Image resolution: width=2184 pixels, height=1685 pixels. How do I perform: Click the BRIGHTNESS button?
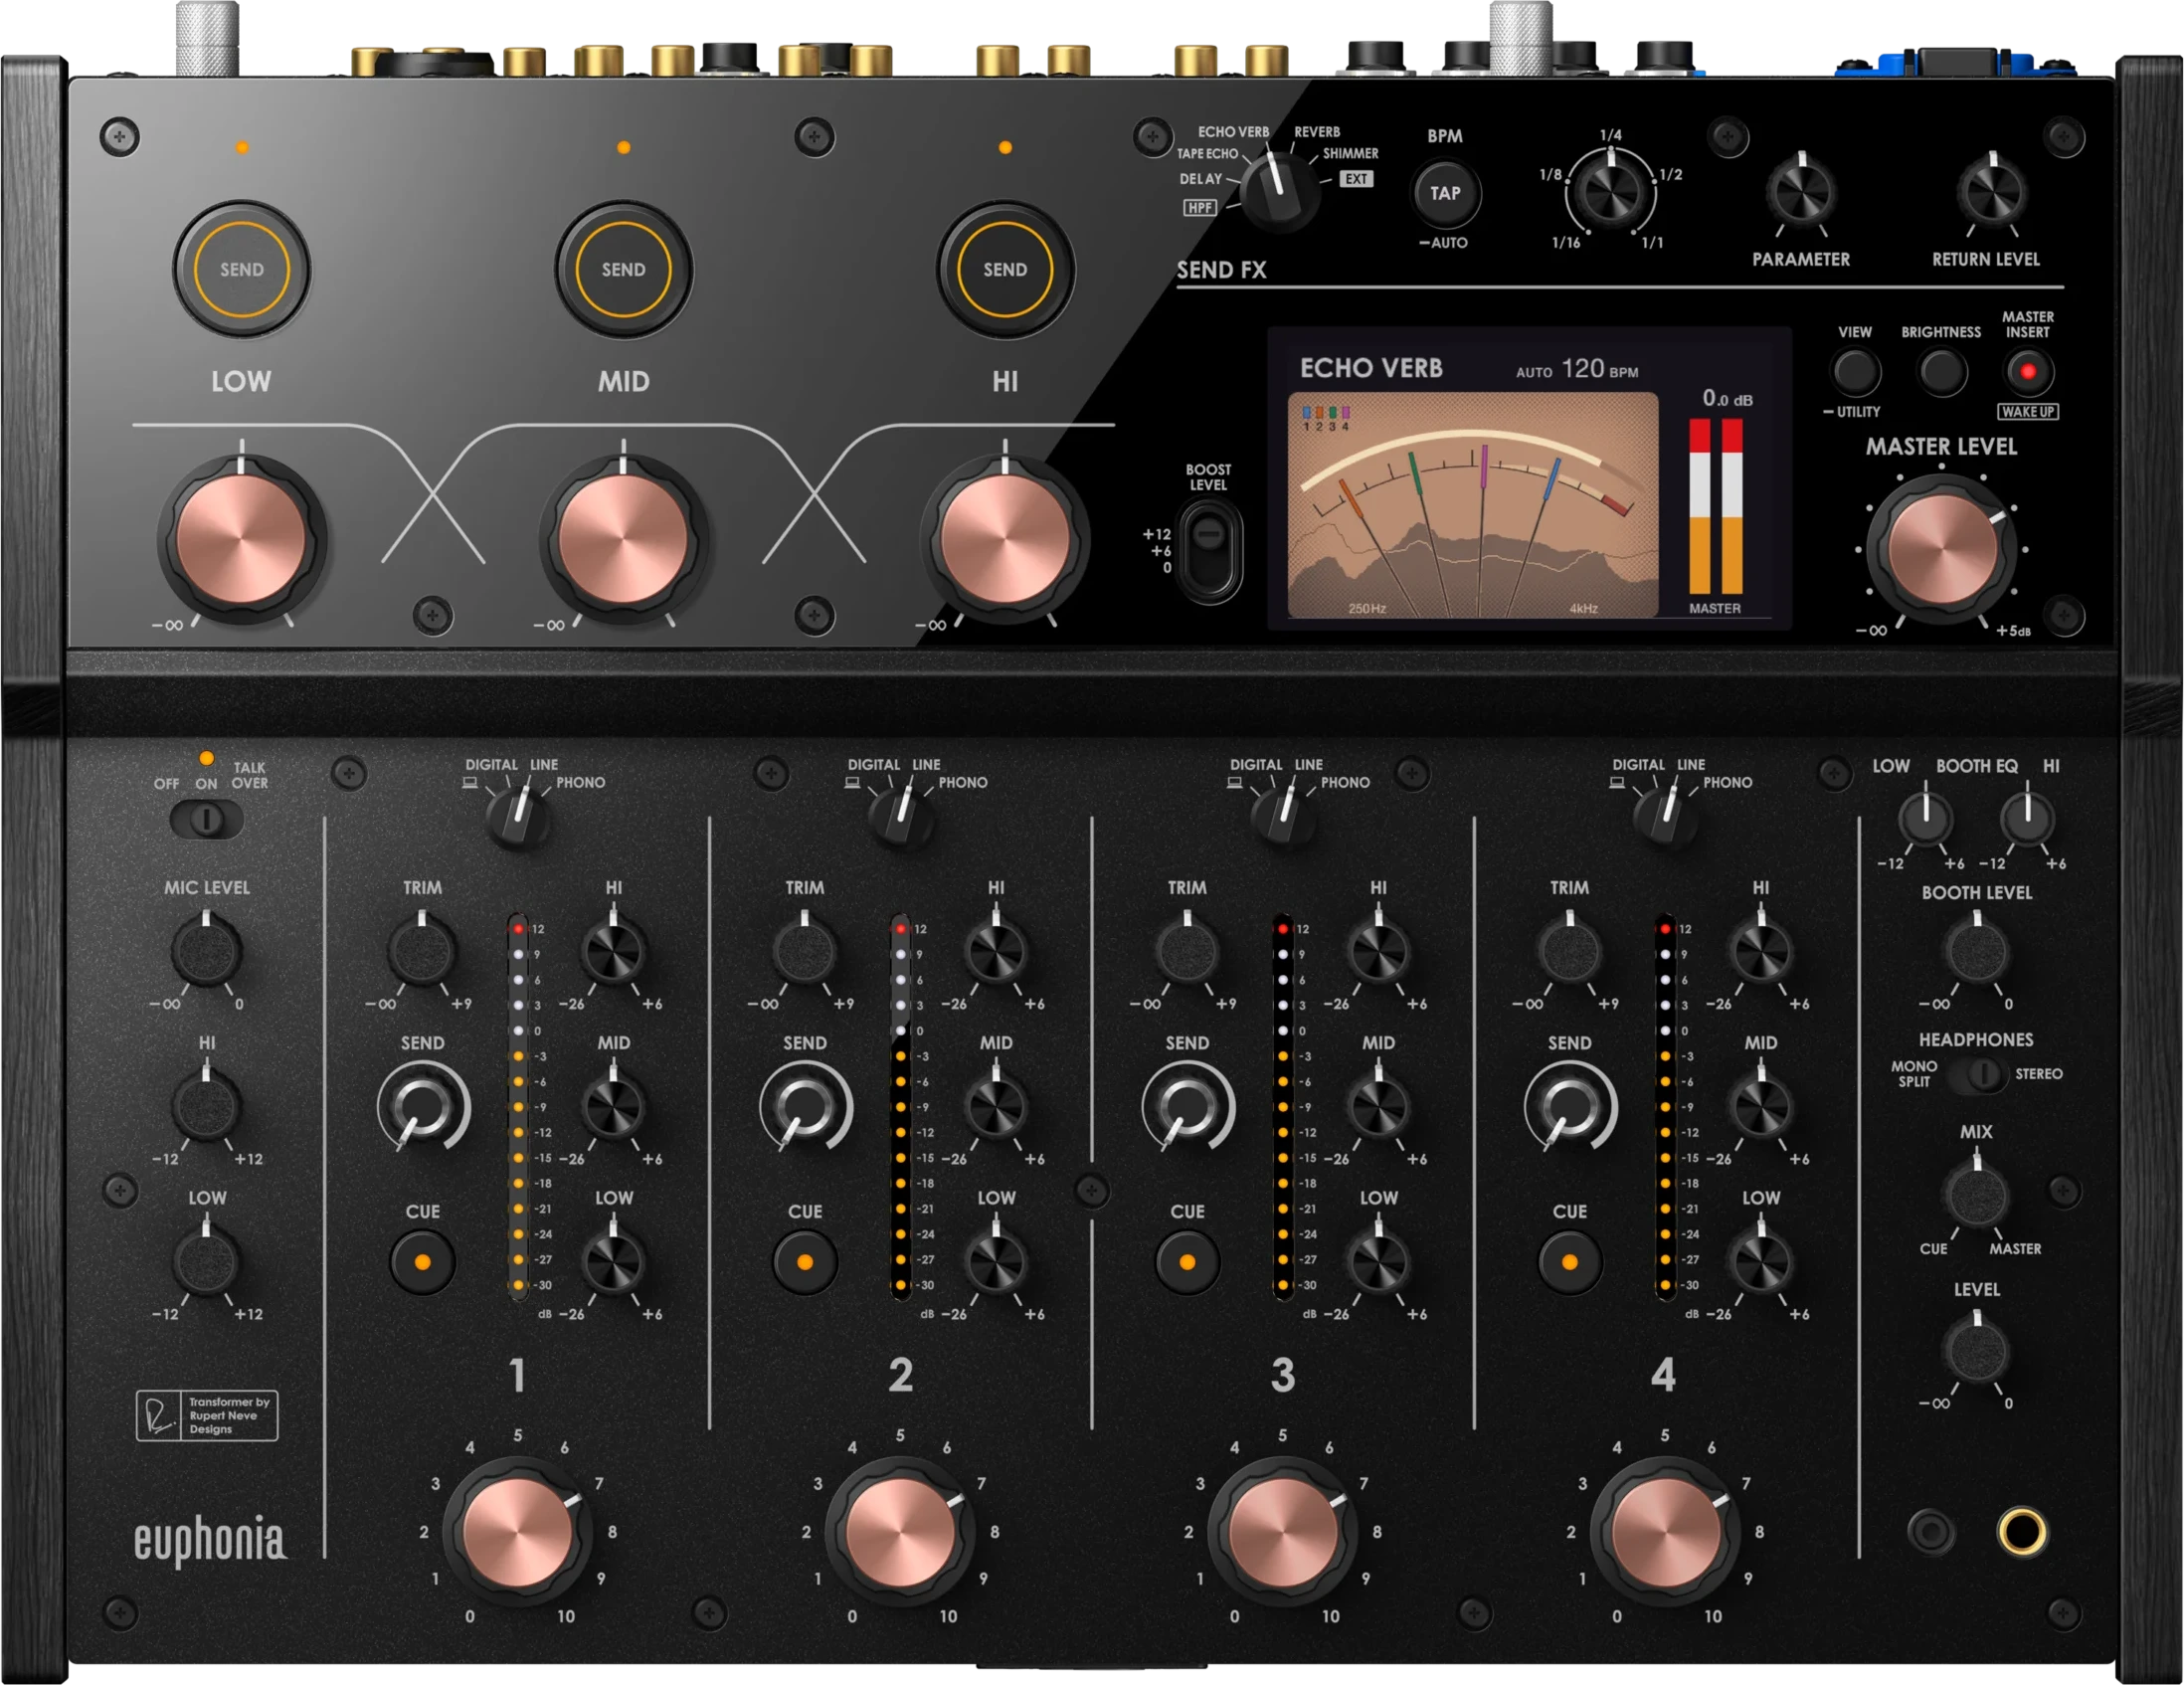click(1941, 372)
